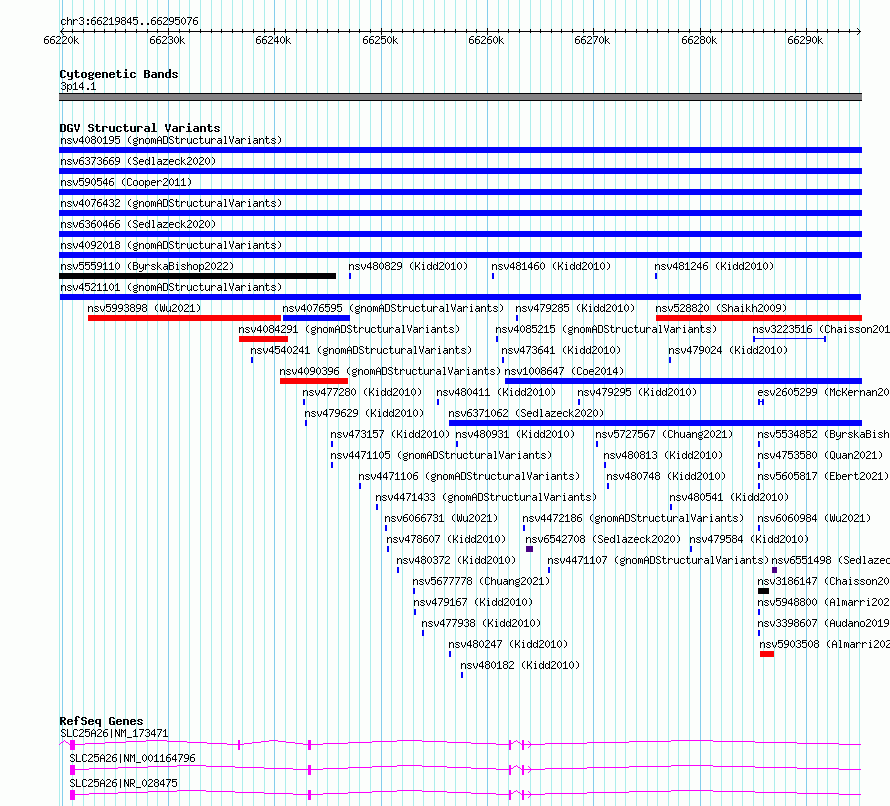Select nsv4471105 gnomAD variant label
This screenshot has height=806, width=890.
[442, 455]
